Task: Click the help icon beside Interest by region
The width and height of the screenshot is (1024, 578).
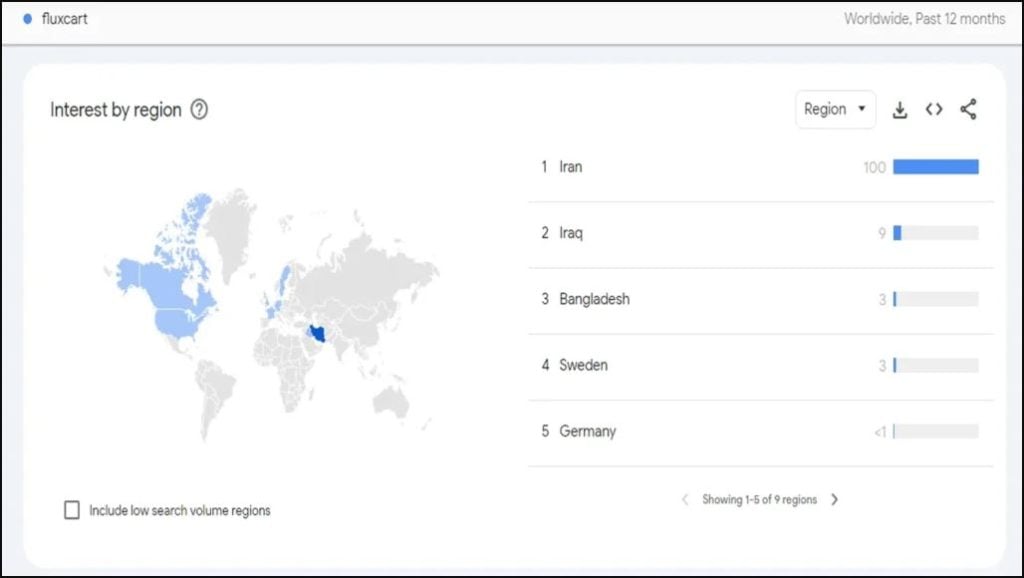Action: (199, 110)
